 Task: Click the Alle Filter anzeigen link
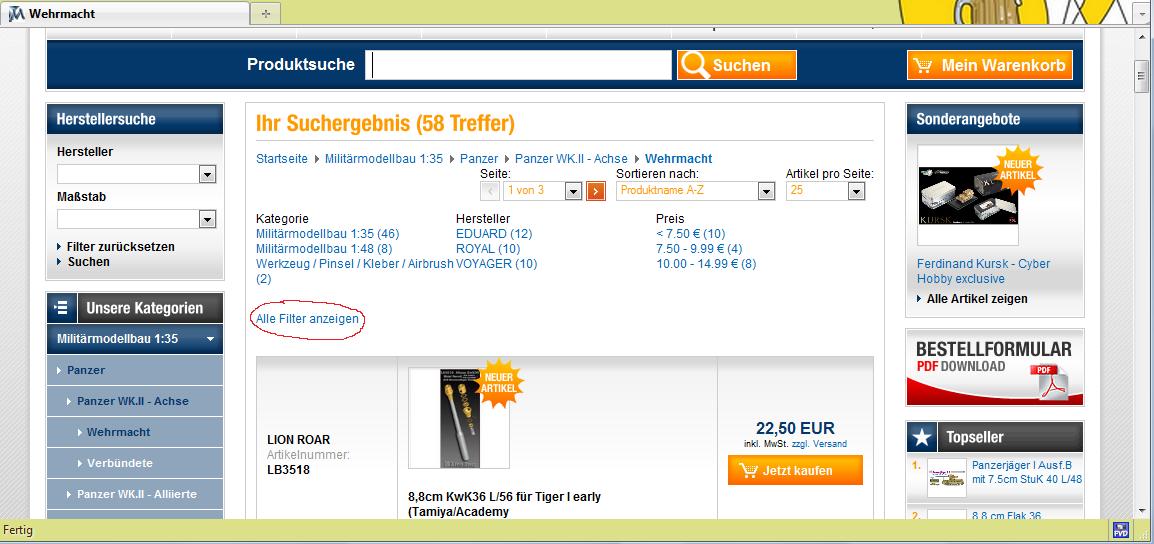pos(308,319)
